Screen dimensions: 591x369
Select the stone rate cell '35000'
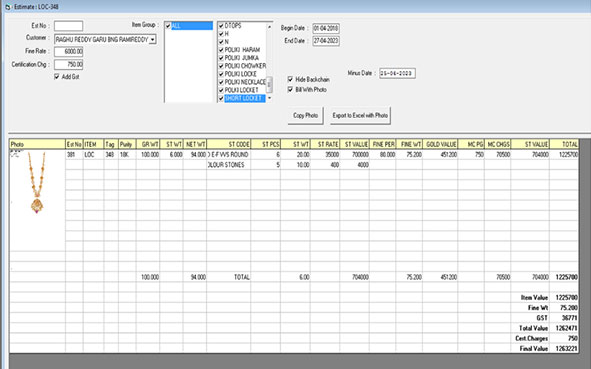[x=325, y=155]
